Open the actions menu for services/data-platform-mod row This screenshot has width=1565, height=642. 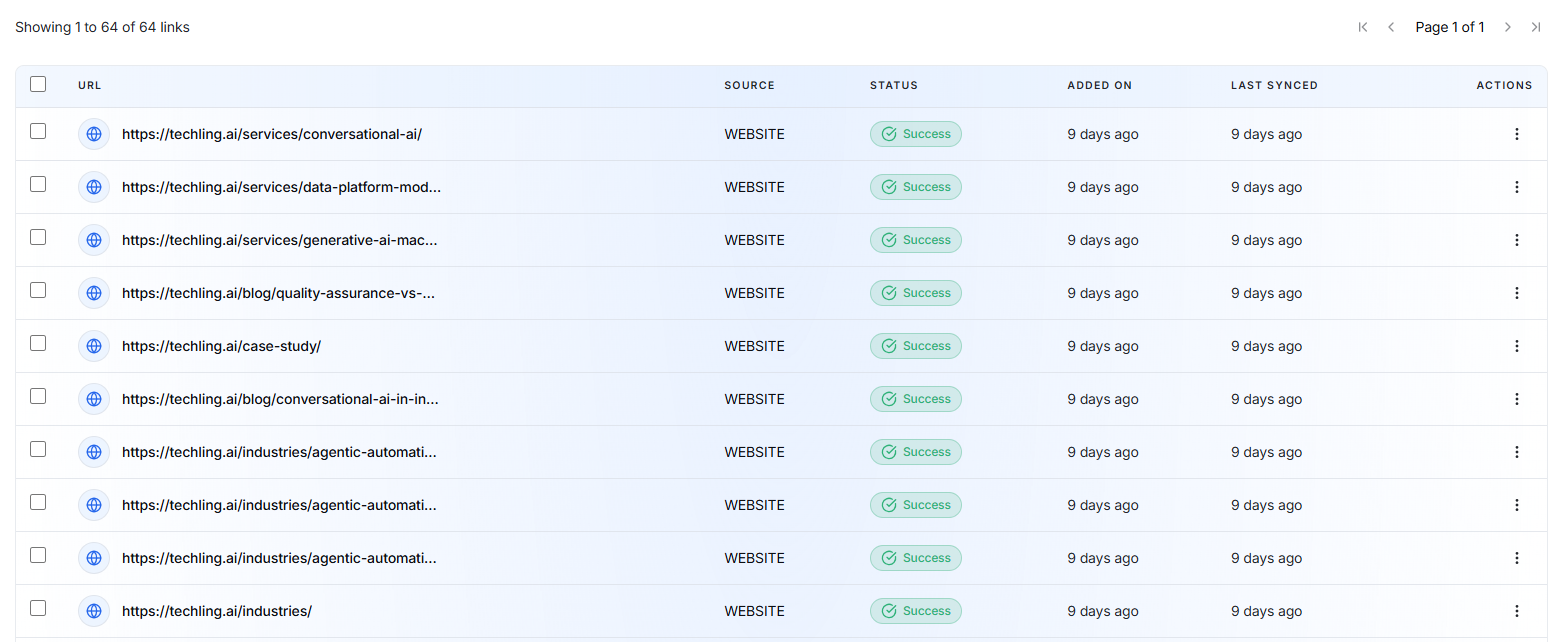click(x=1517, y=187)
